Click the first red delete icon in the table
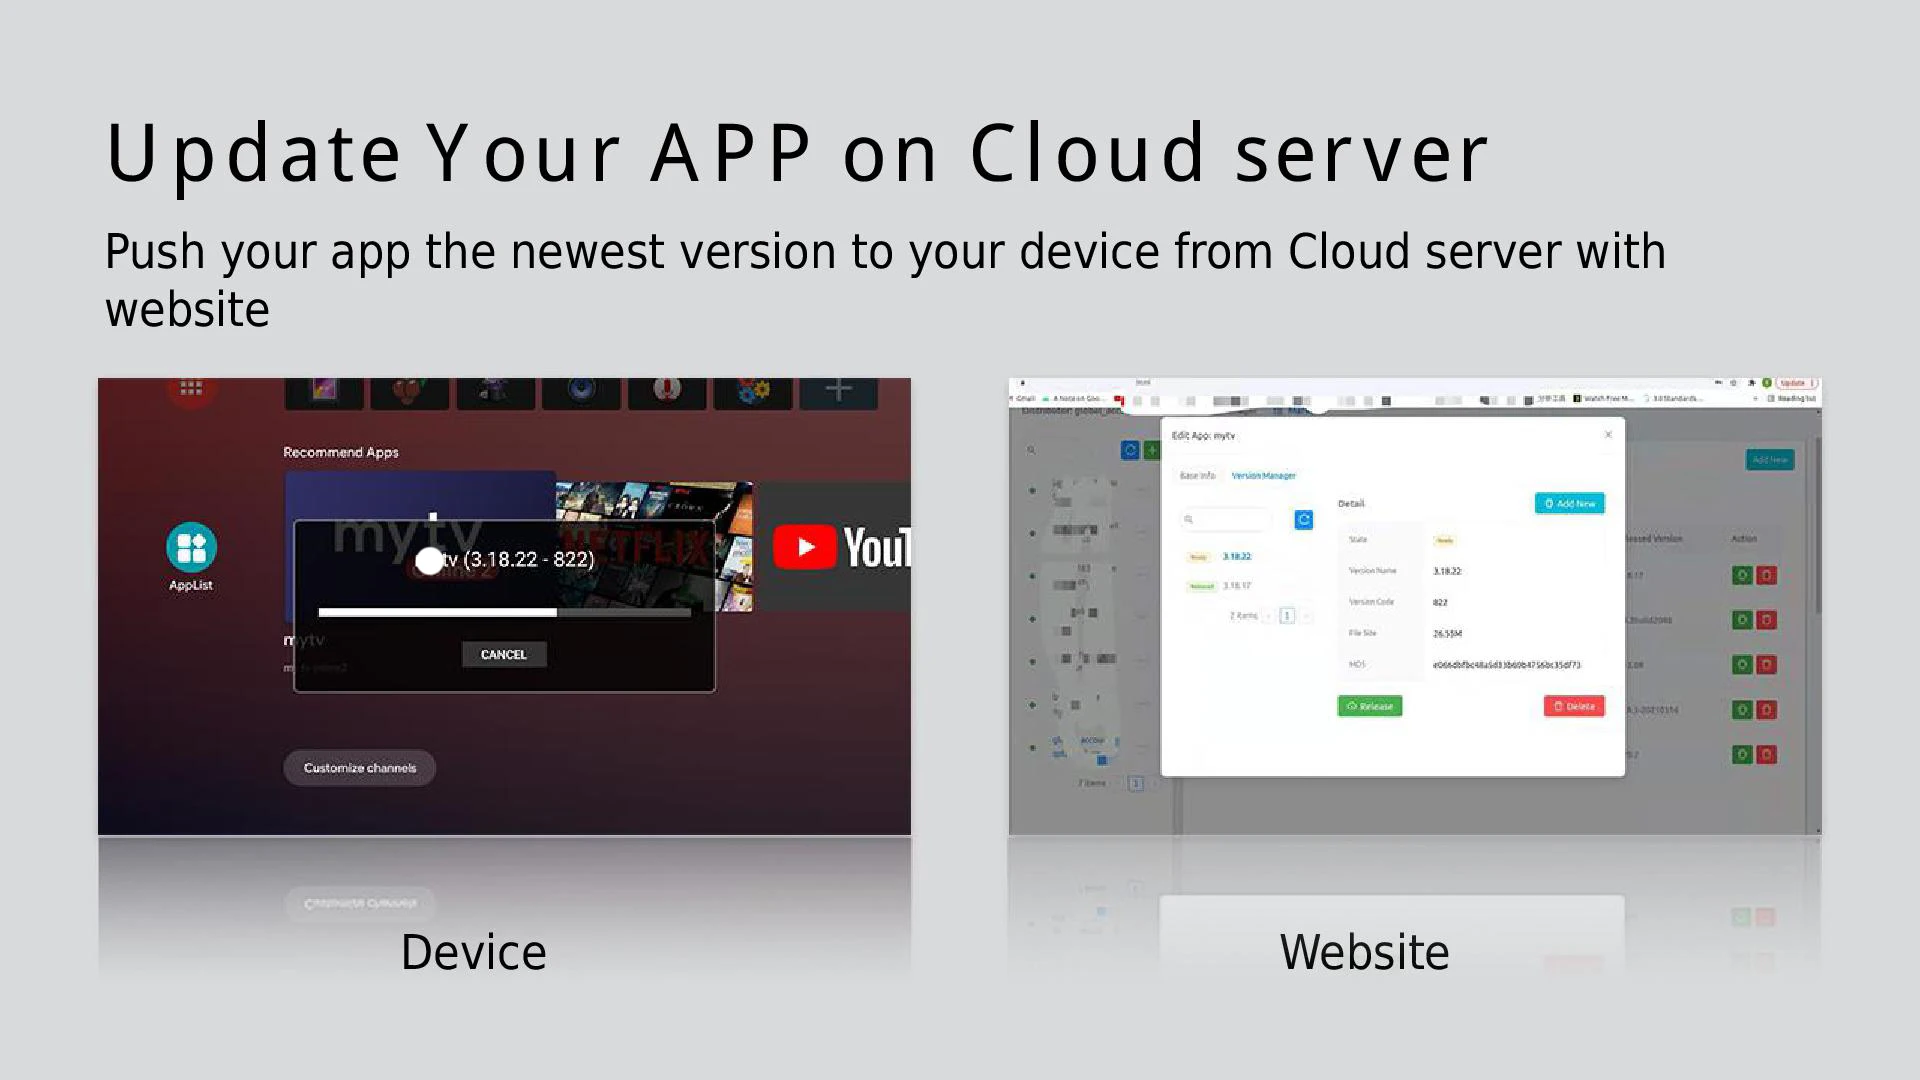This screenshot has width=1920, height=1080. (x=1766, y=575)
